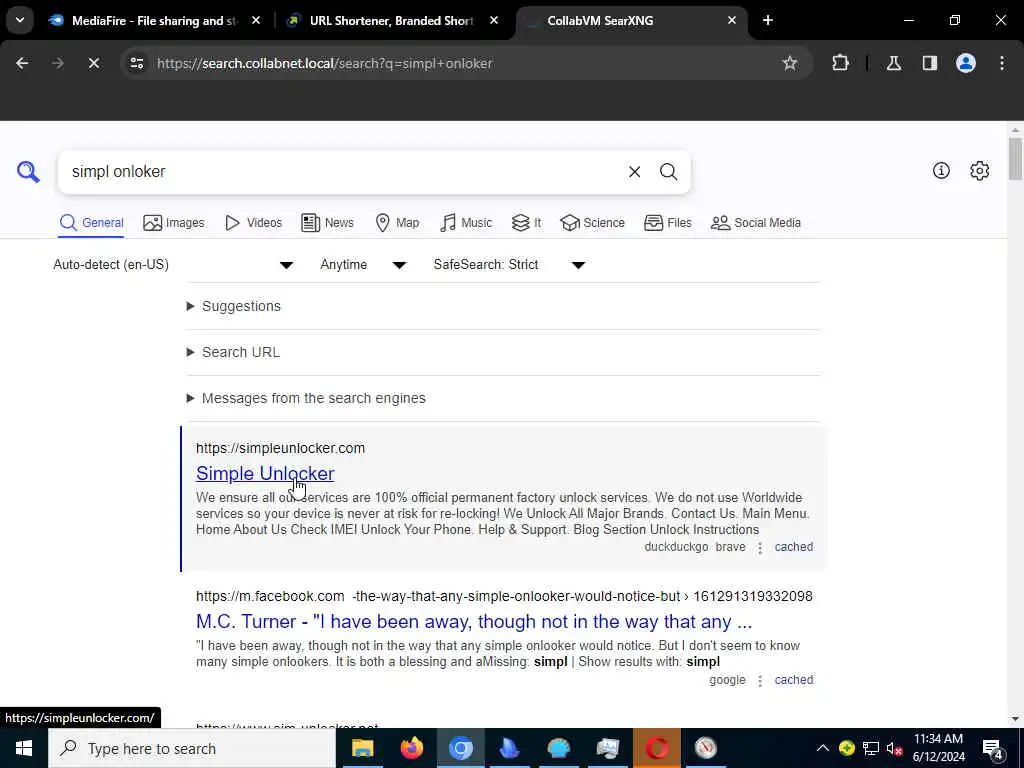
Task: Close the MediaFire tab
Action: (x=256, y=20)
